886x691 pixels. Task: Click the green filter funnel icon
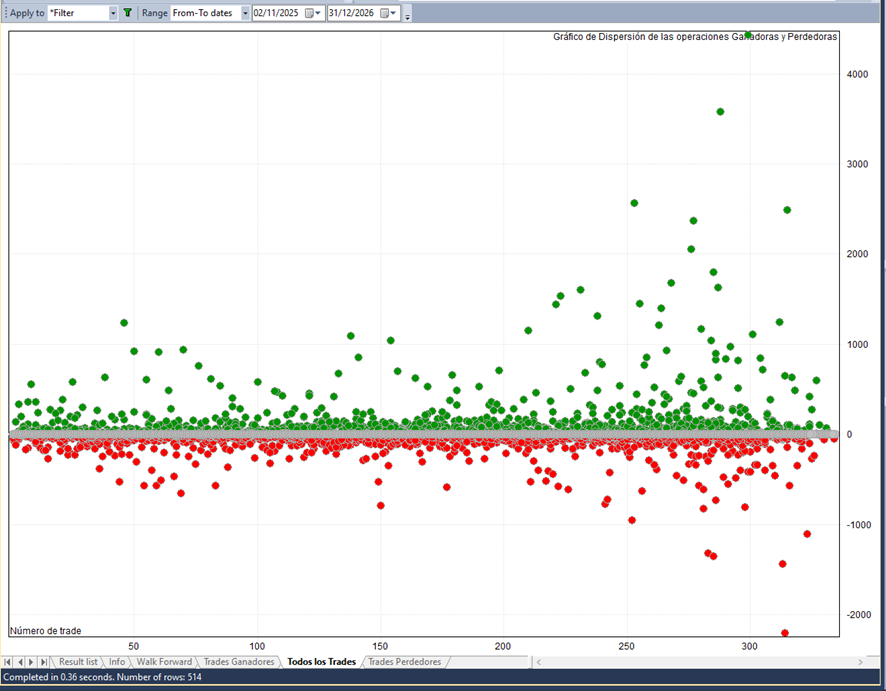[127, 13]
